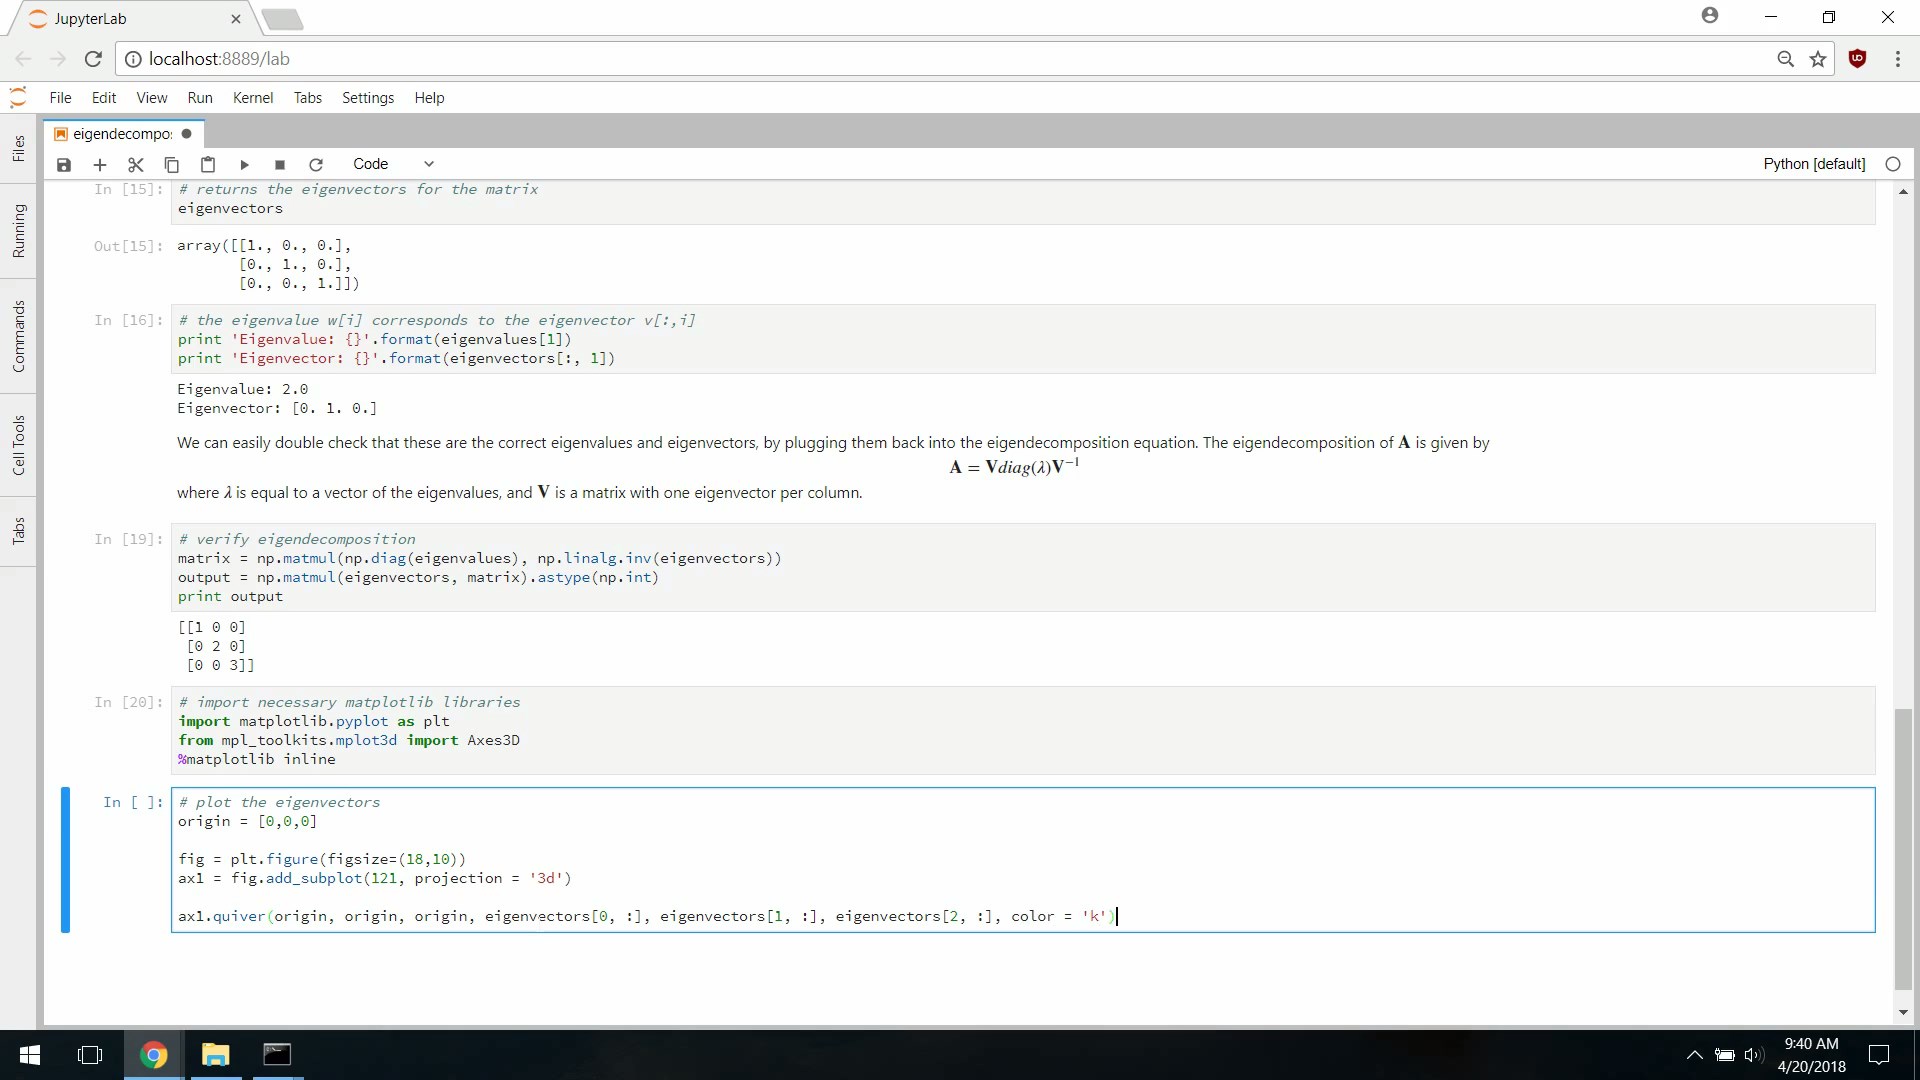The image size is (1920, 1080).
Task: Insert a new cell with the plus icon
Action: 100,164
